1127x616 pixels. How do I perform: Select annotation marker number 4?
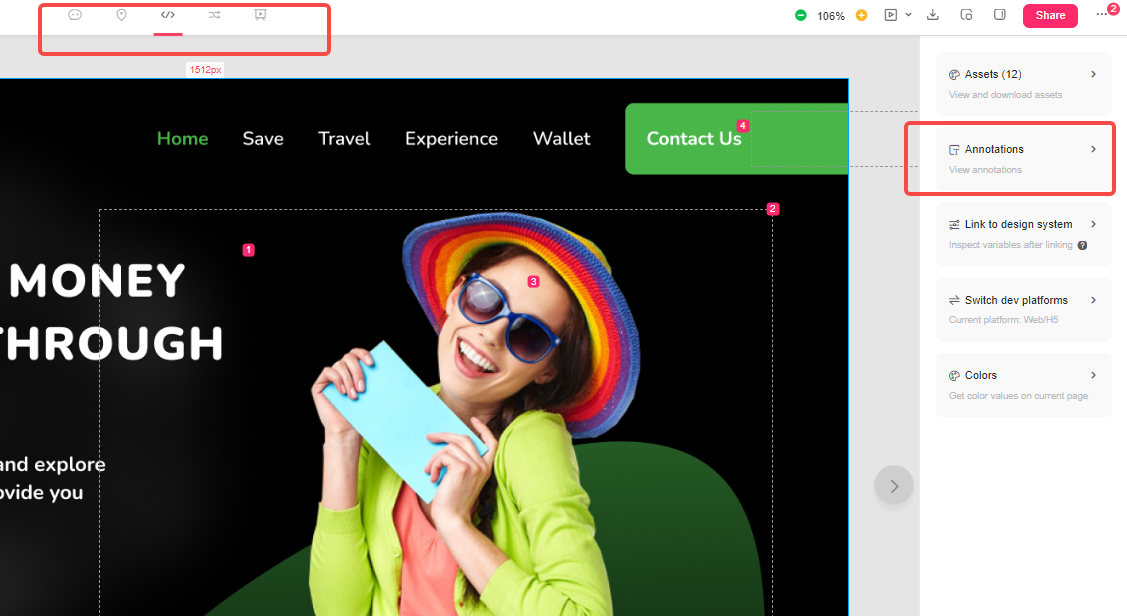click(x=742, y=126)
